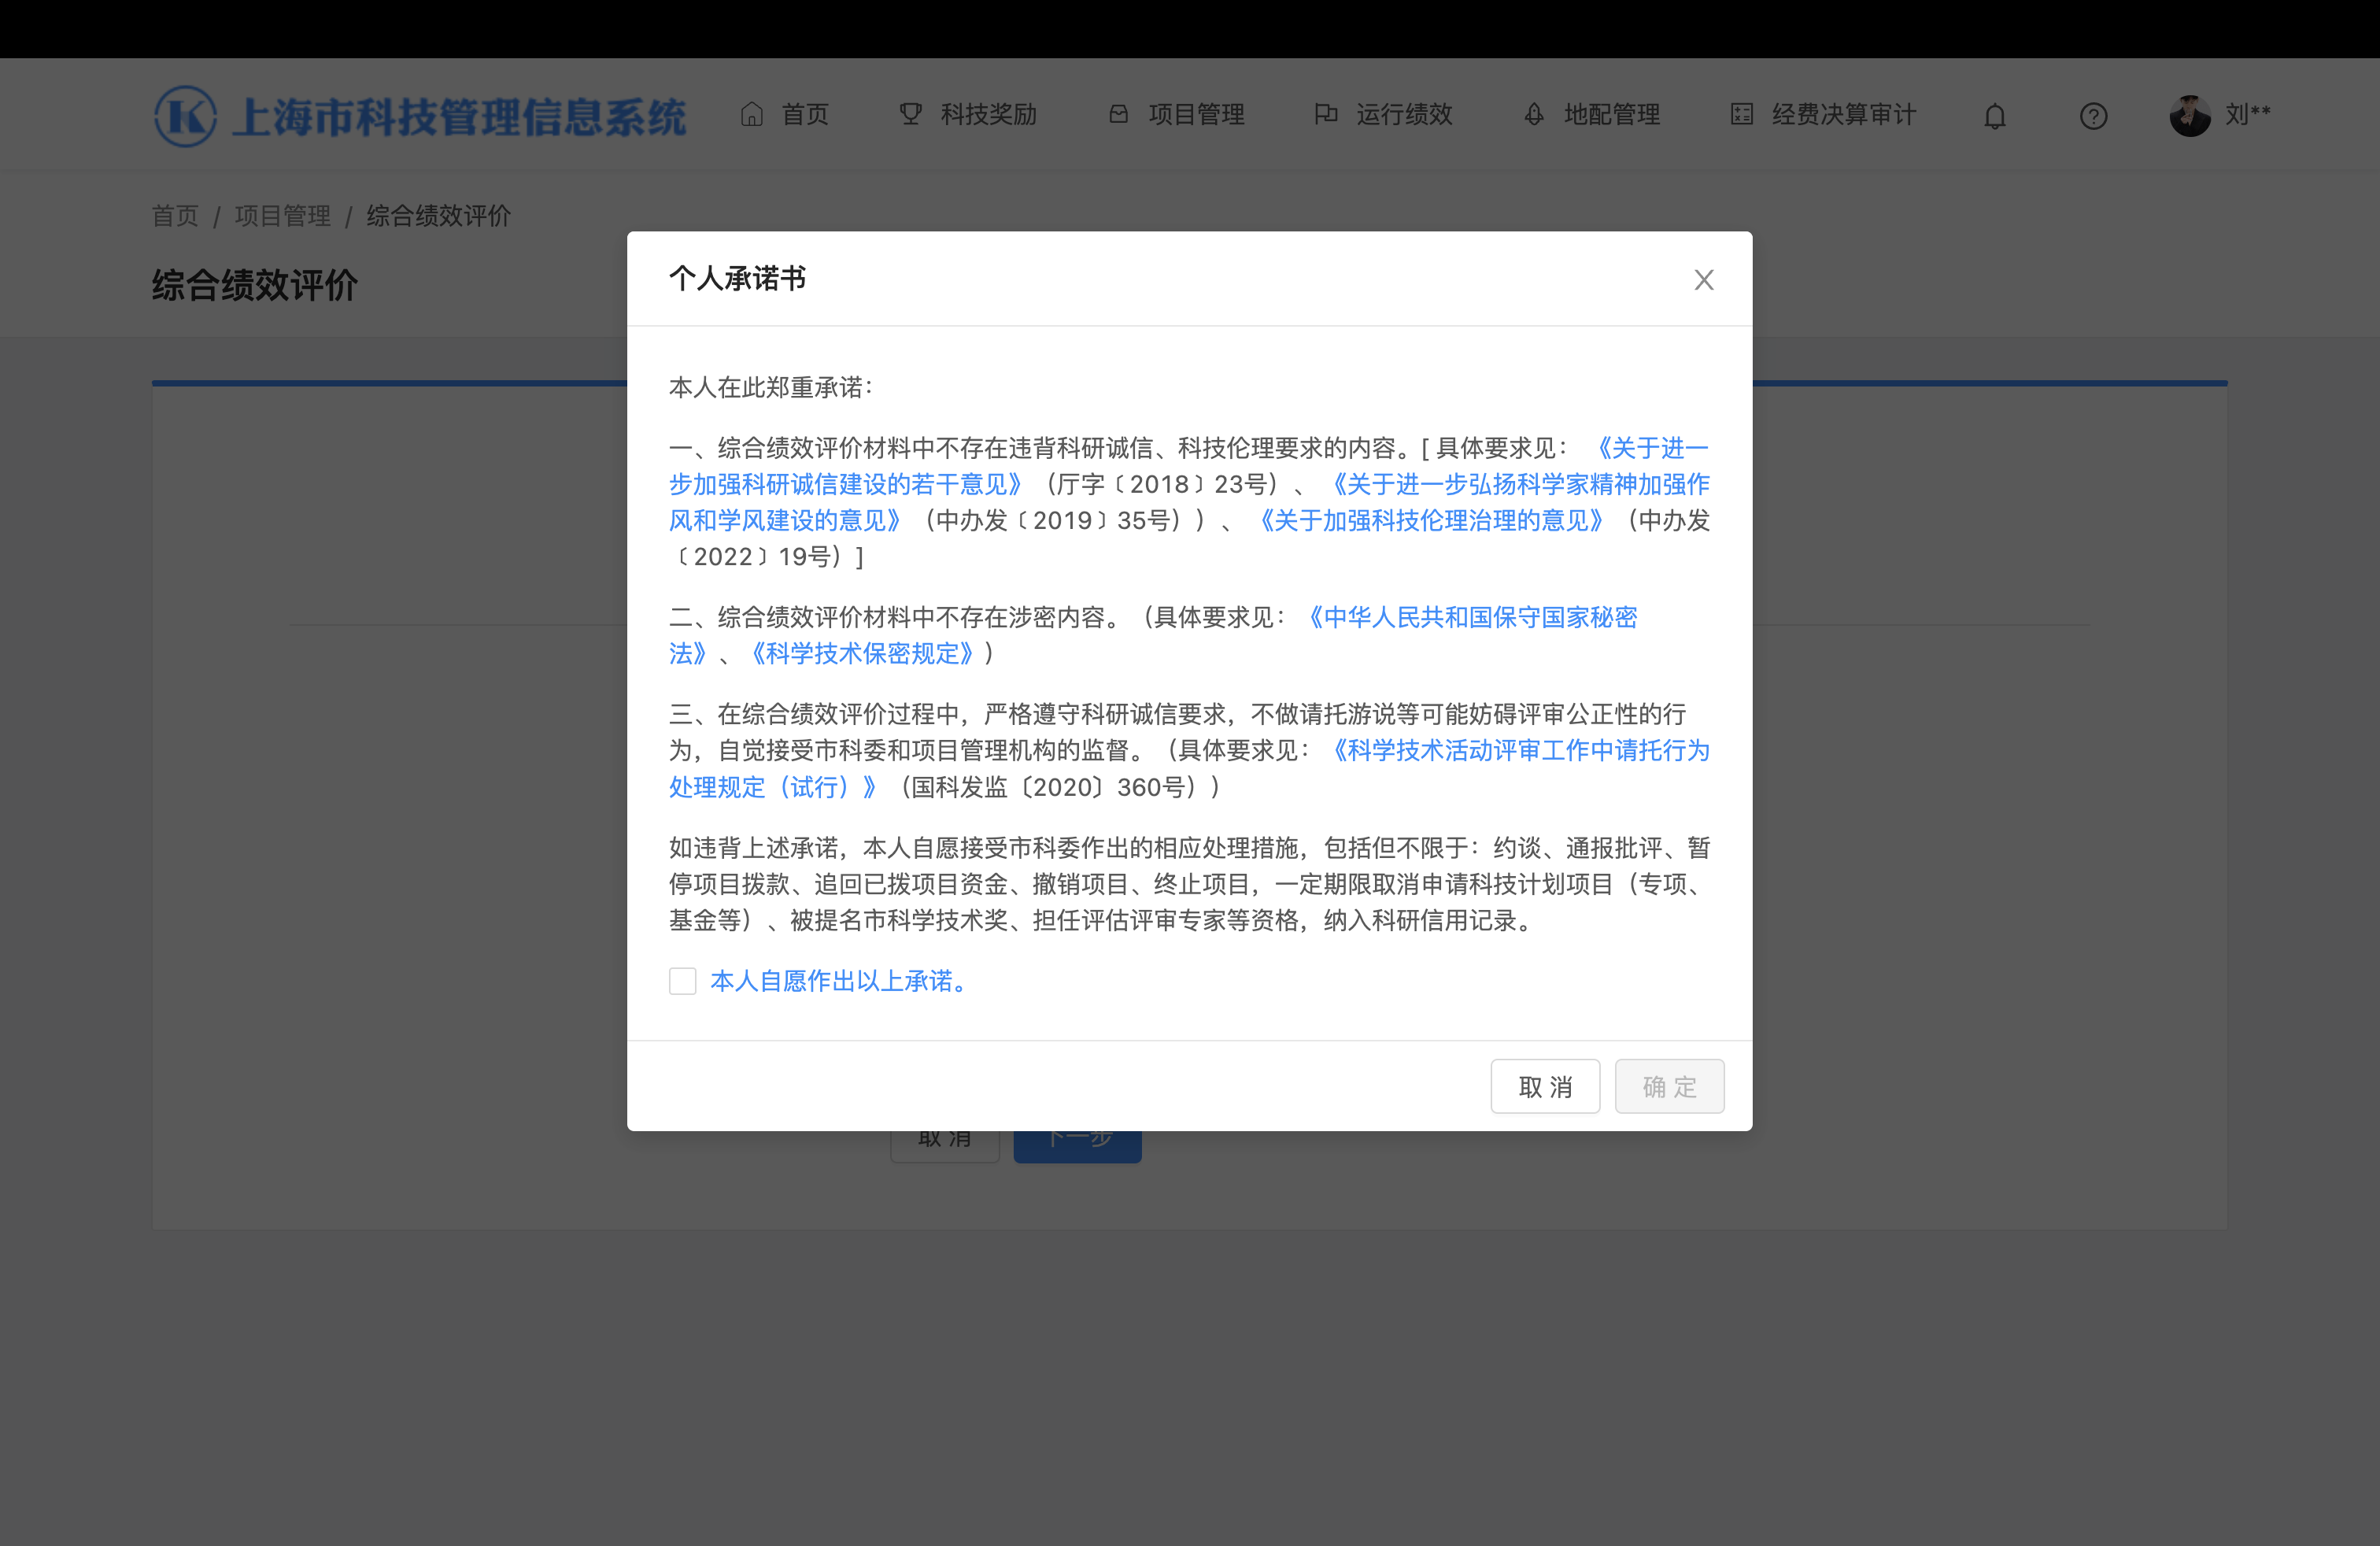
Task: Click the help question mark icon
Action: click(2093, 116)
